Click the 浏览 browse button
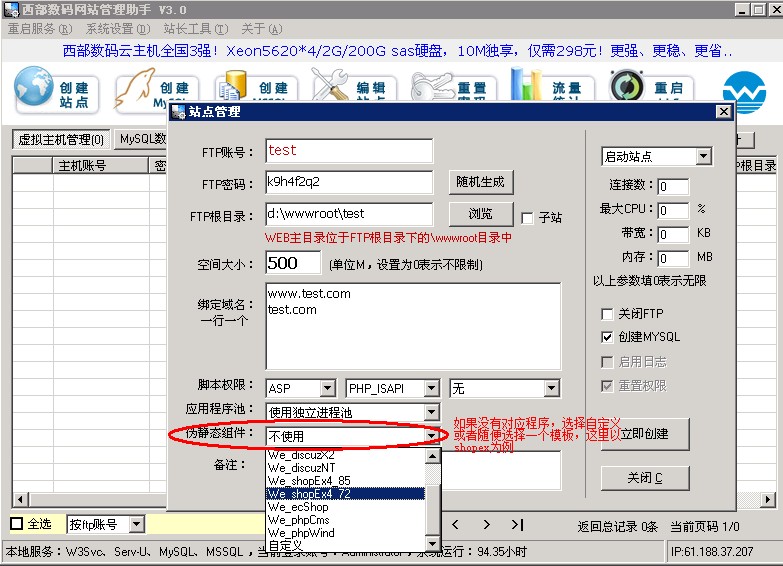783x566 pixels. pyautogui.click(x=480, y=214)
